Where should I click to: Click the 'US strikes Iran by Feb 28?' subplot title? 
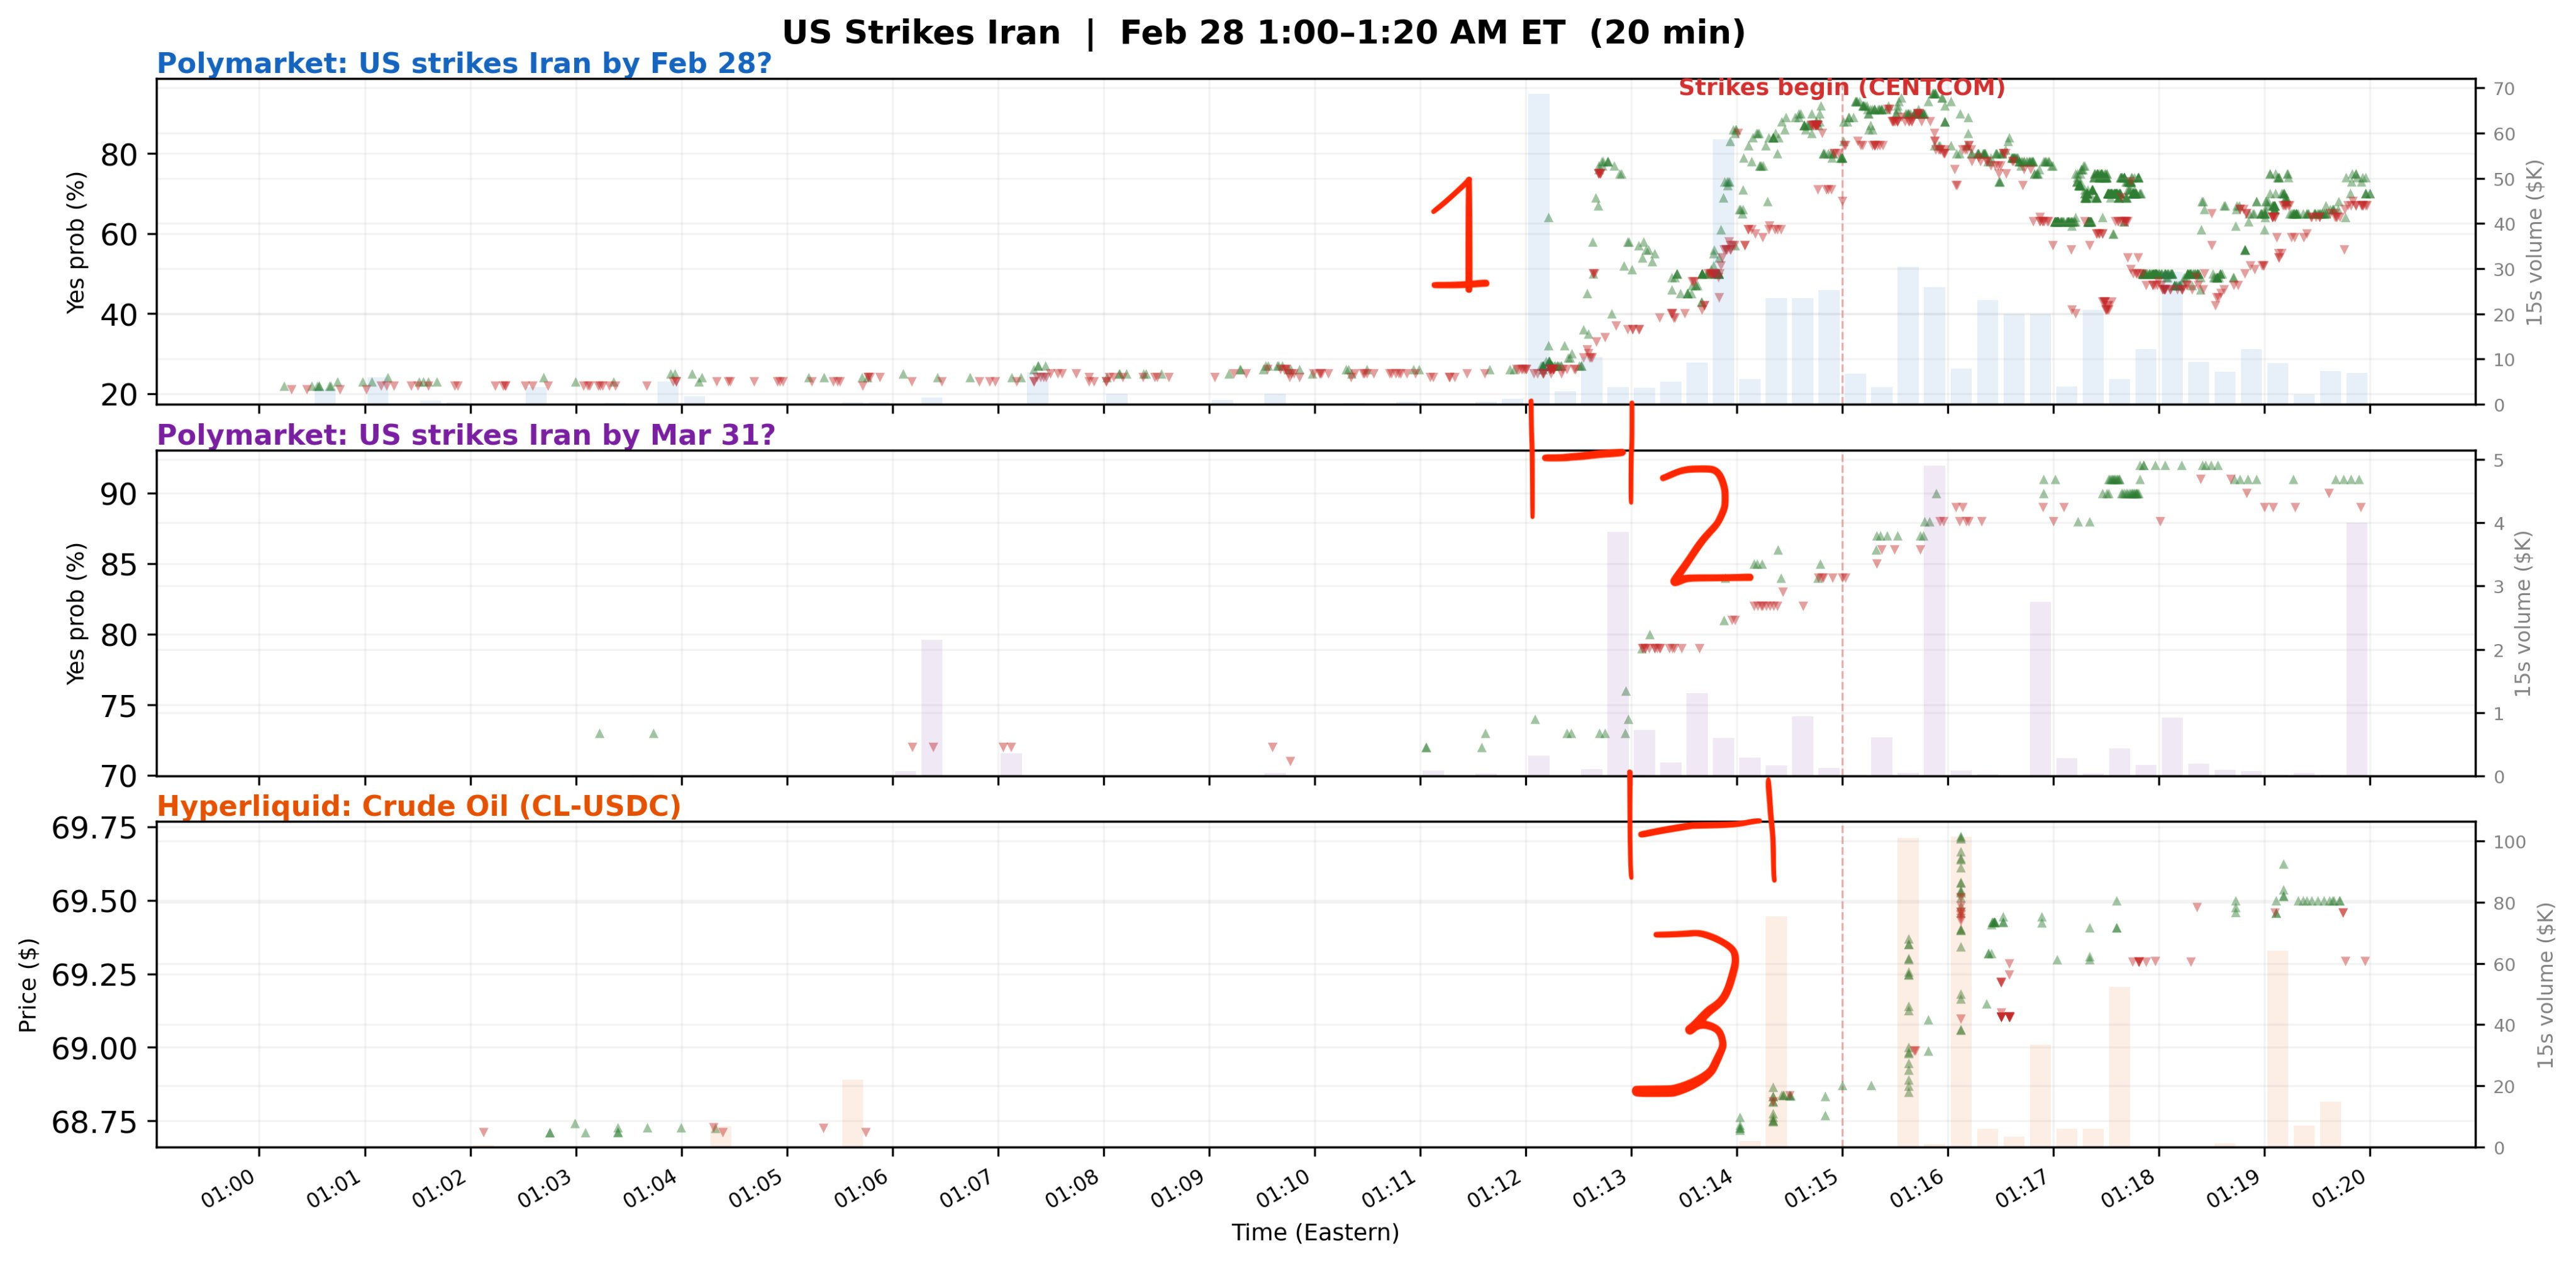coord(464,64)
